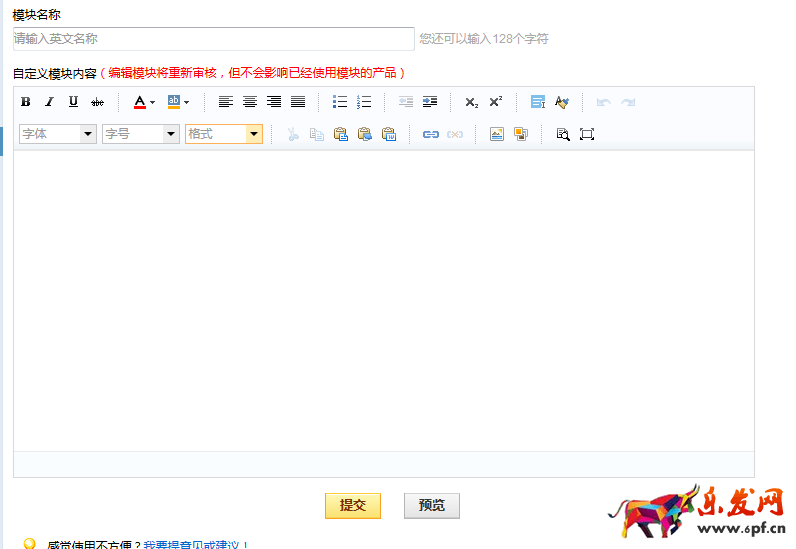Viewport: 796px width, 549px height.
Task: Click the 预览 preview button
Action: click(x=432, y=506)
